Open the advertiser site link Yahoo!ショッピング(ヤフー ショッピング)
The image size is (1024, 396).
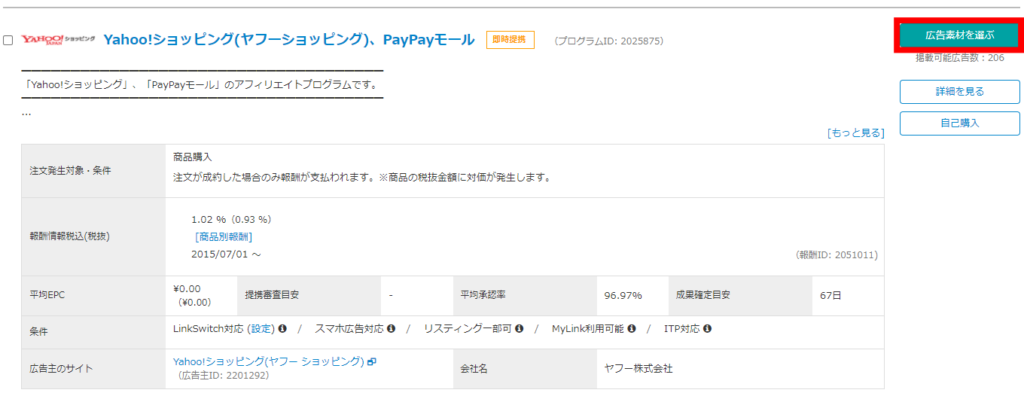(268, 361)
